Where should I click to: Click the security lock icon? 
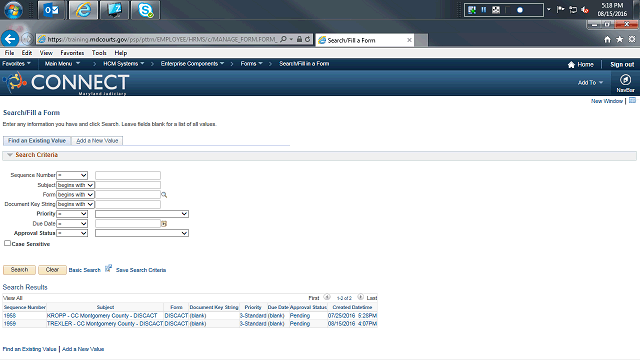pos(299,39)
